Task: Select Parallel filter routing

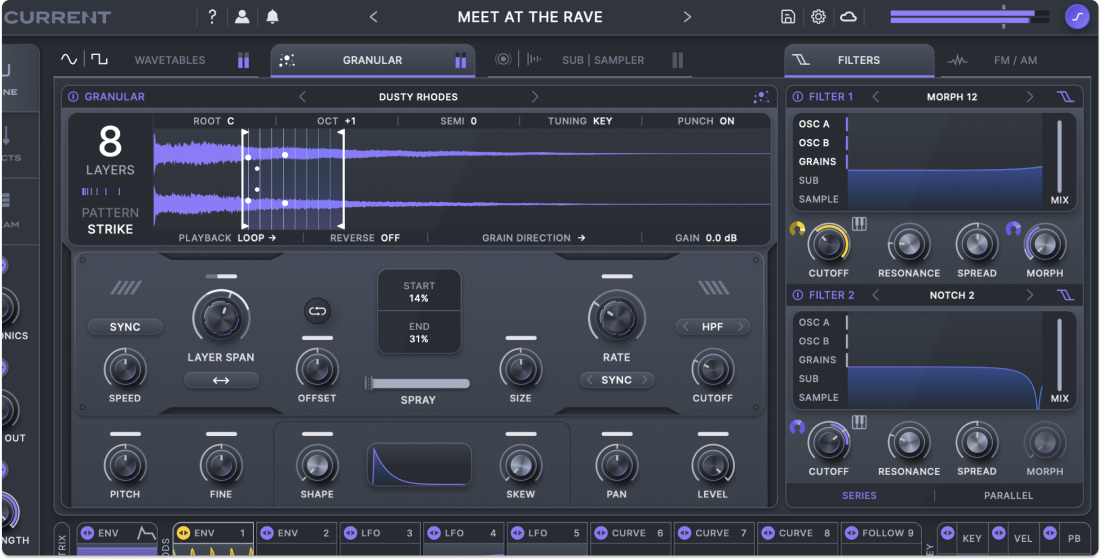Action: click(x=1008, y=495)
